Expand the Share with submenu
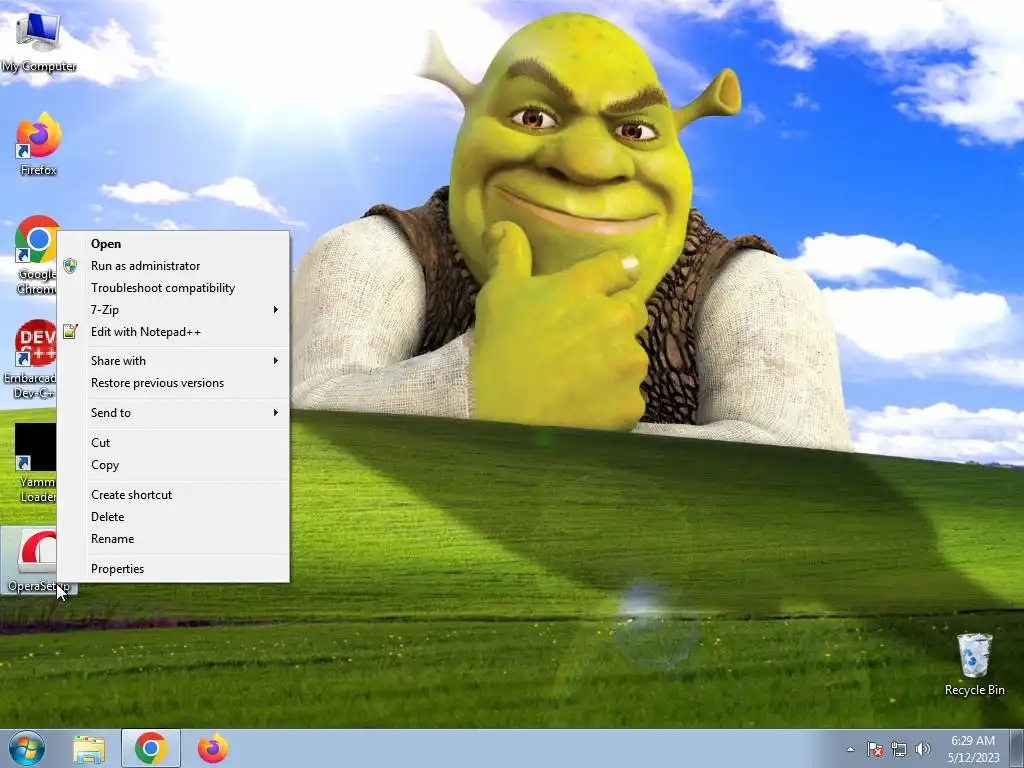This screenshot has height=768, width=1024. pyautogui.click(x=173, y=360)
